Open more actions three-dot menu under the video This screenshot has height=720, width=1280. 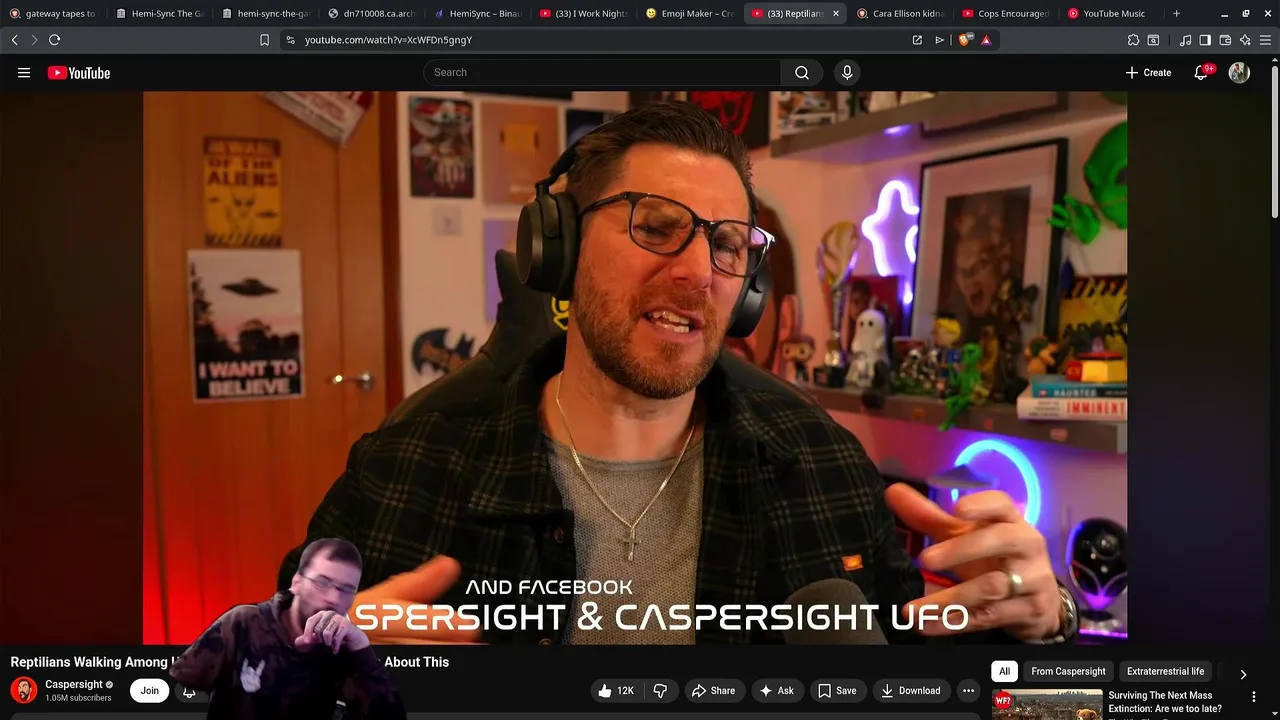point(968,690)
